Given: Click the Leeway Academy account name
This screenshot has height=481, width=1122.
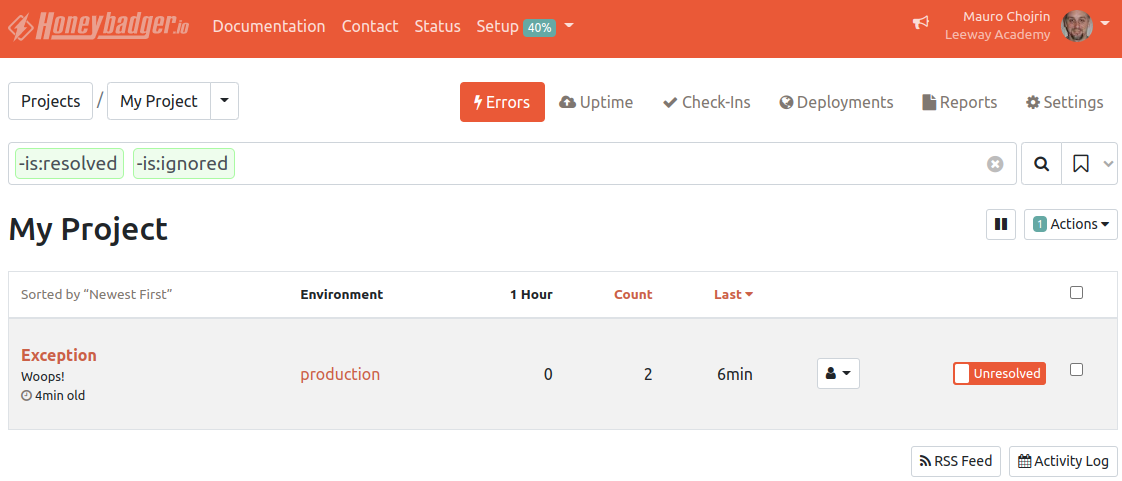Looking at the screenshot, I should pos(997,34).
